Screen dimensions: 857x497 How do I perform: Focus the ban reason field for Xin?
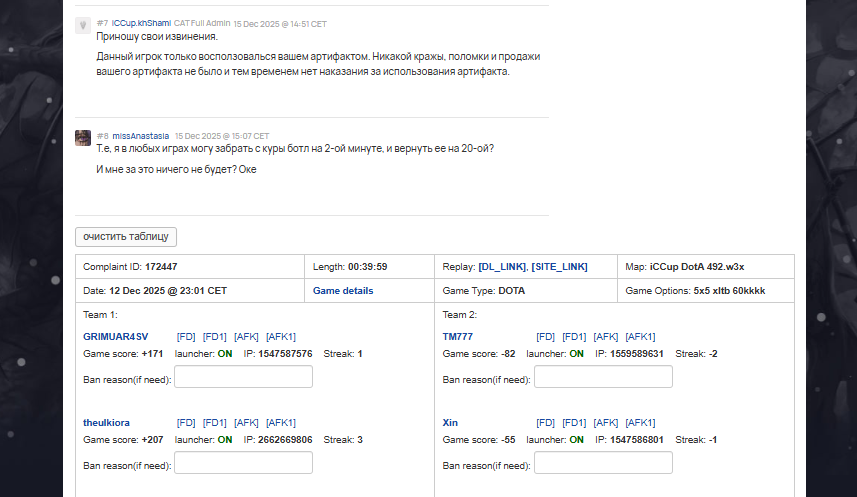click(603, 463)
